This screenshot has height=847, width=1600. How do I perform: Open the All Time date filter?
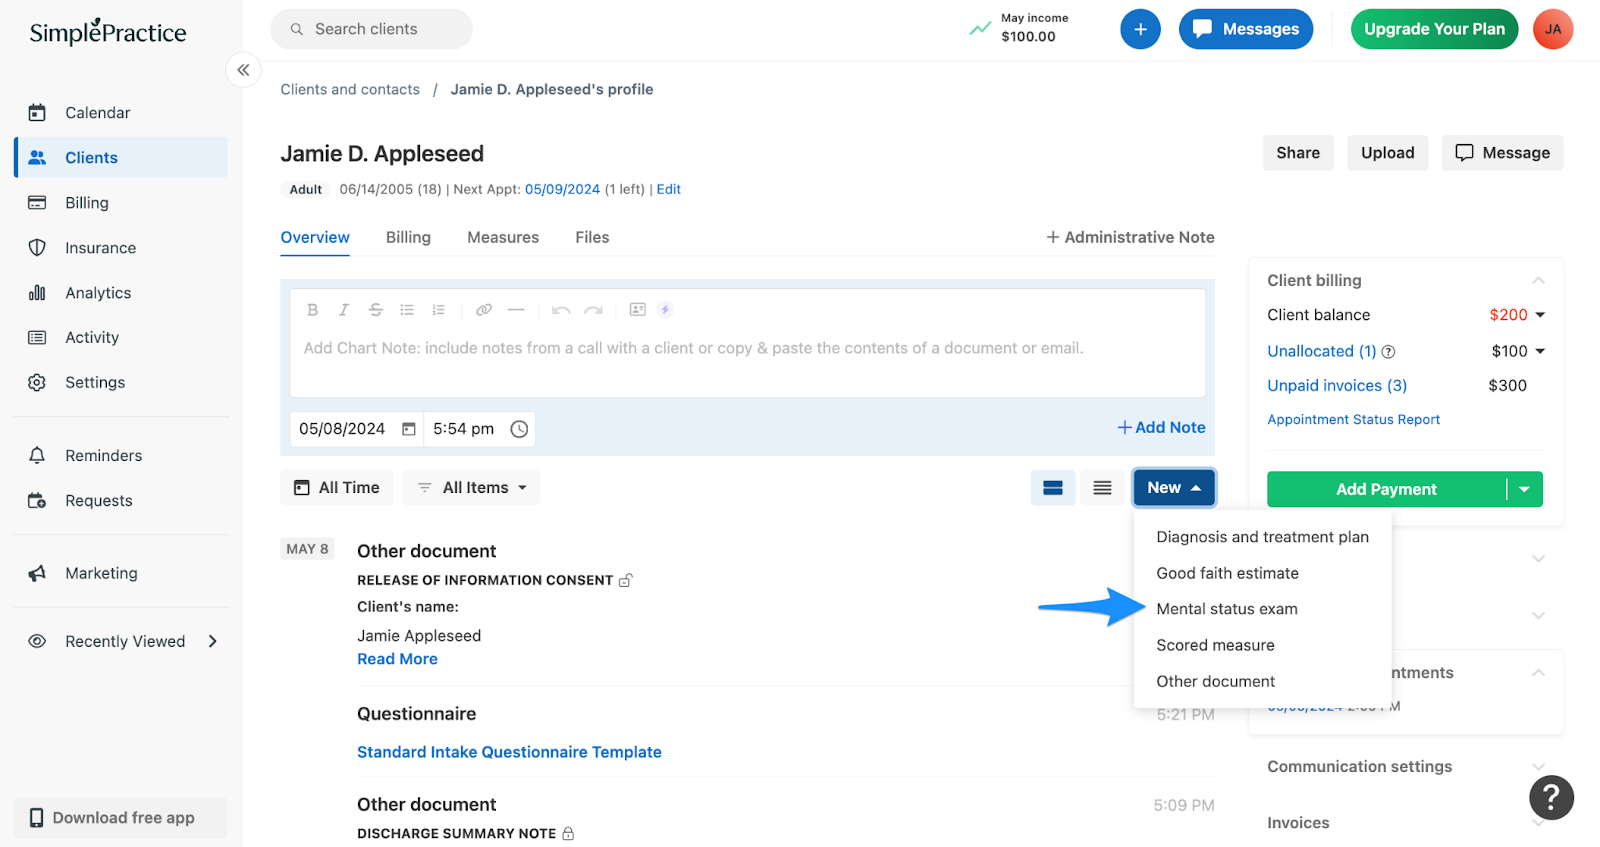click(x=337, y=488)
